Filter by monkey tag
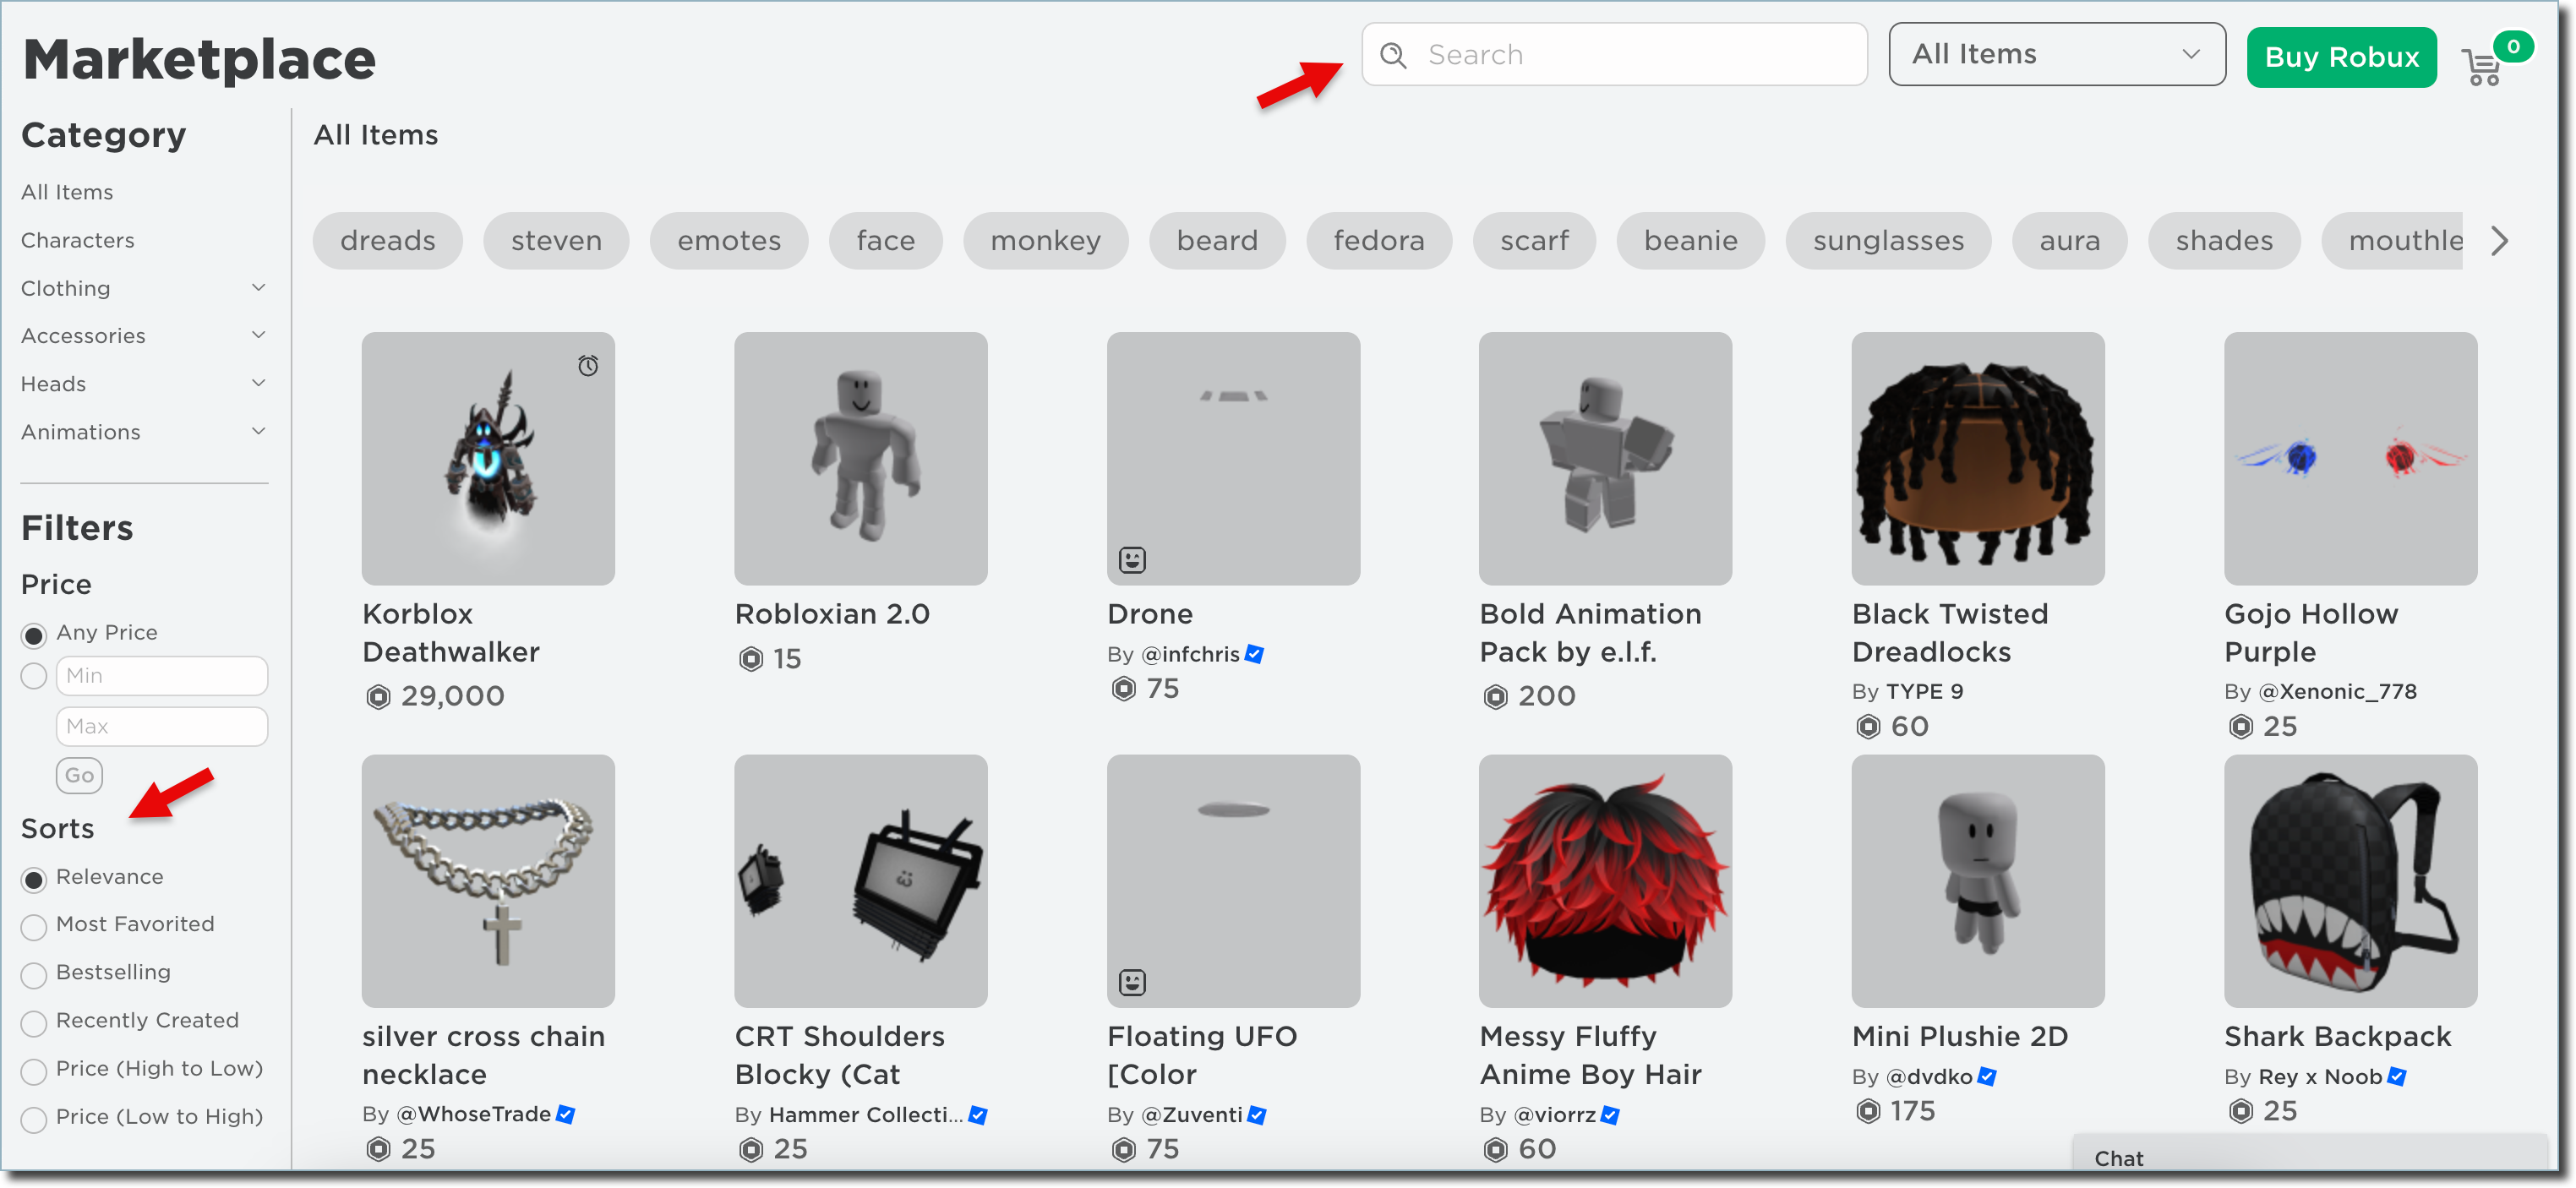 tap(1046, 240)
